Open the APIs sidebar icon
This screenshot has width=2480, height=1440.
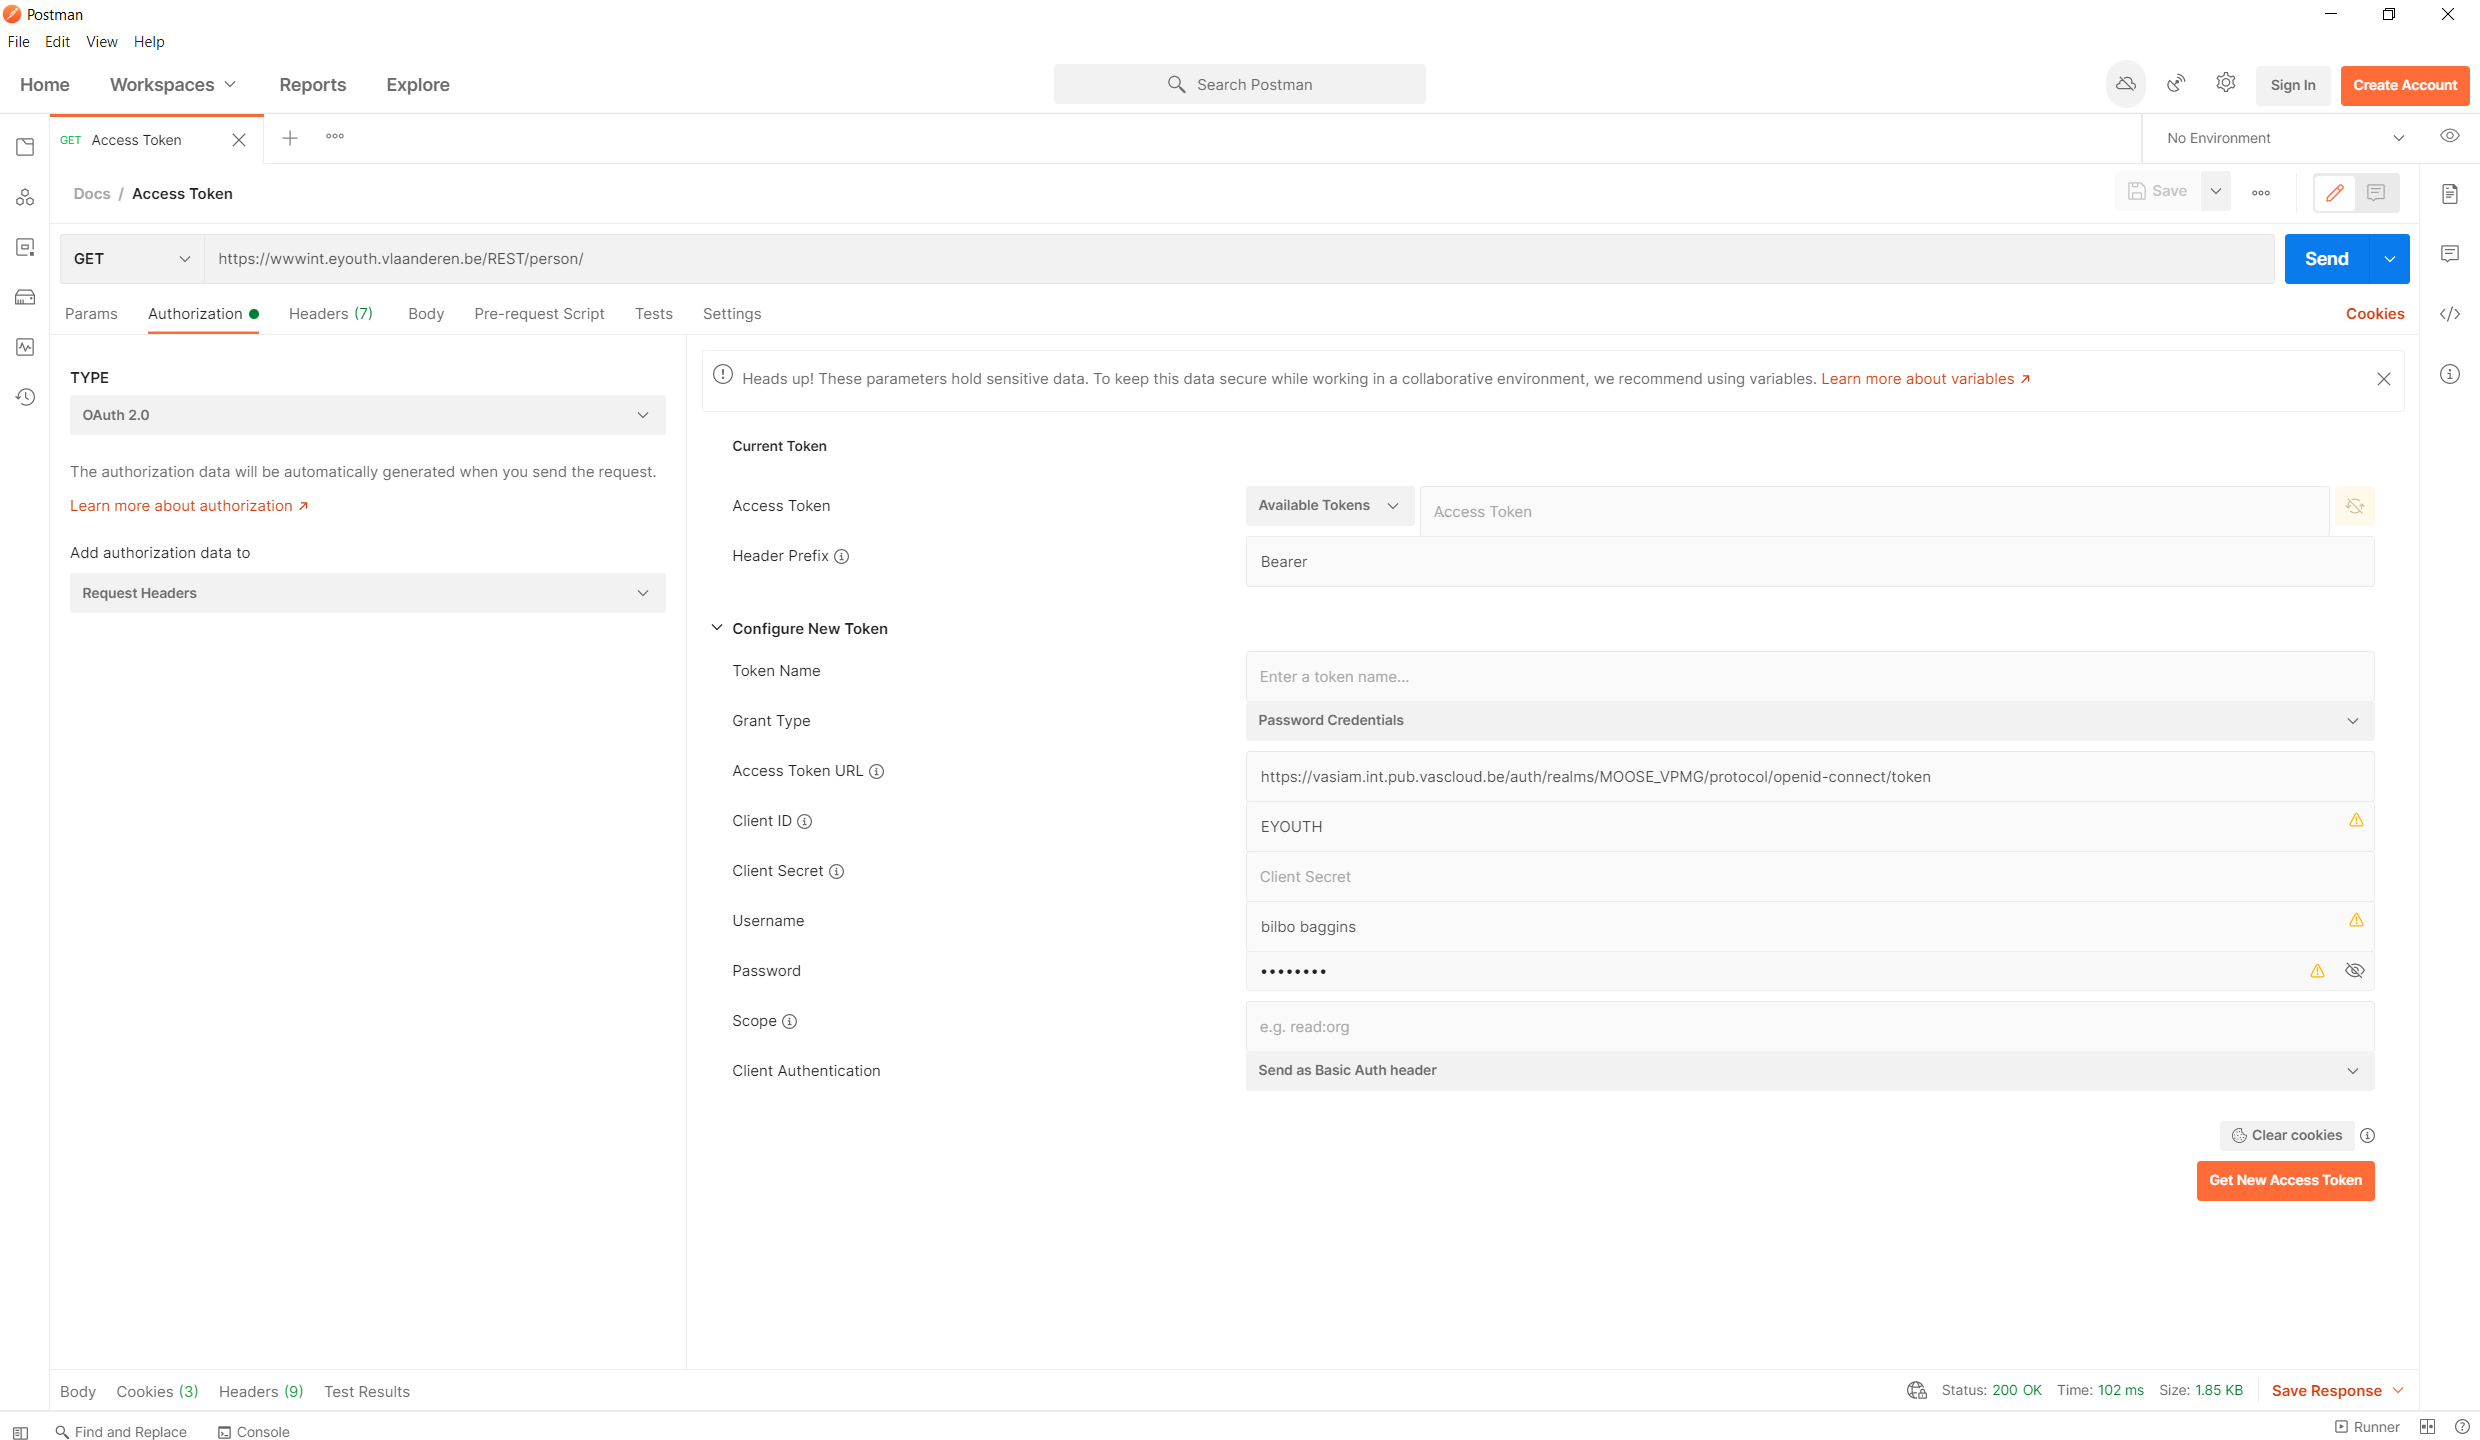(x=25, y=197)
